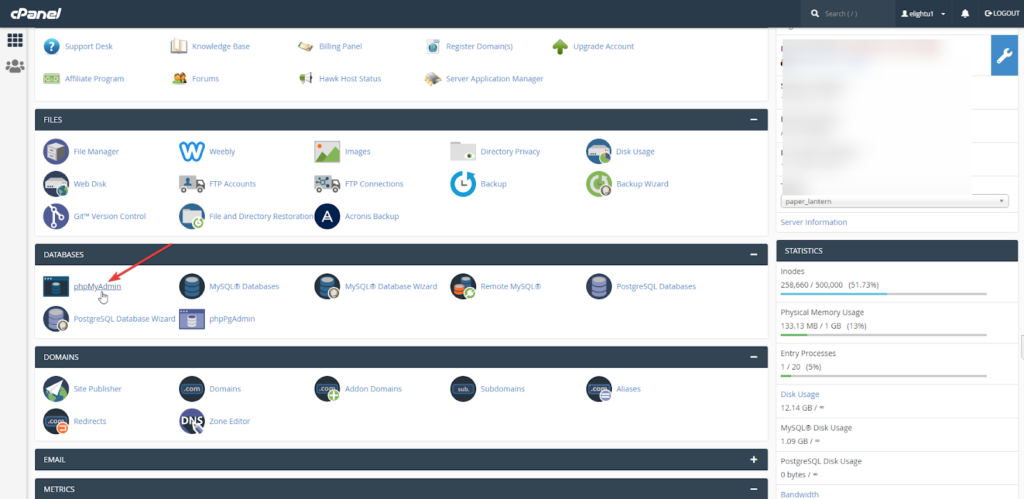Open the Git Version Control icon

coord(56,216)
